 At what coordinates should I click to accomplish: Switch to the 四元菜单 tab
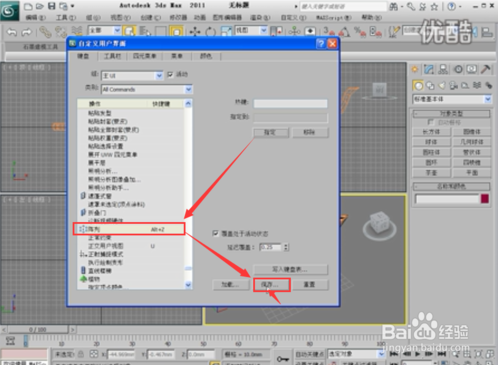coord(144,56)
